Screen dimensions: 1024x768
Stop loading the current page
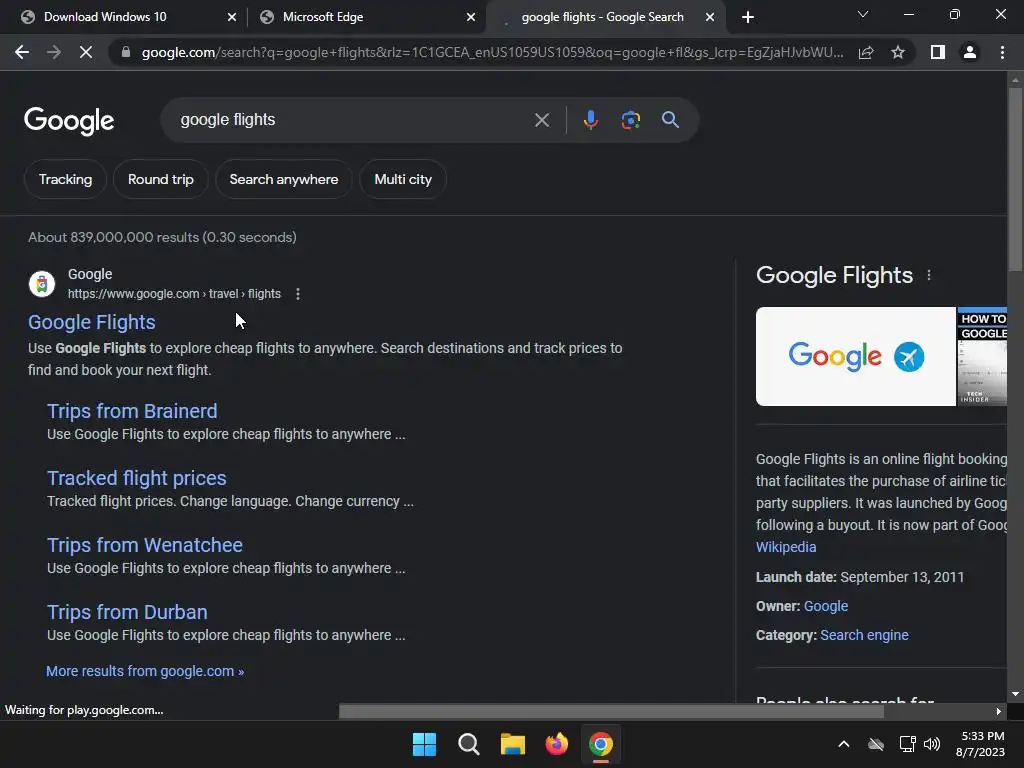pos(86,52)
